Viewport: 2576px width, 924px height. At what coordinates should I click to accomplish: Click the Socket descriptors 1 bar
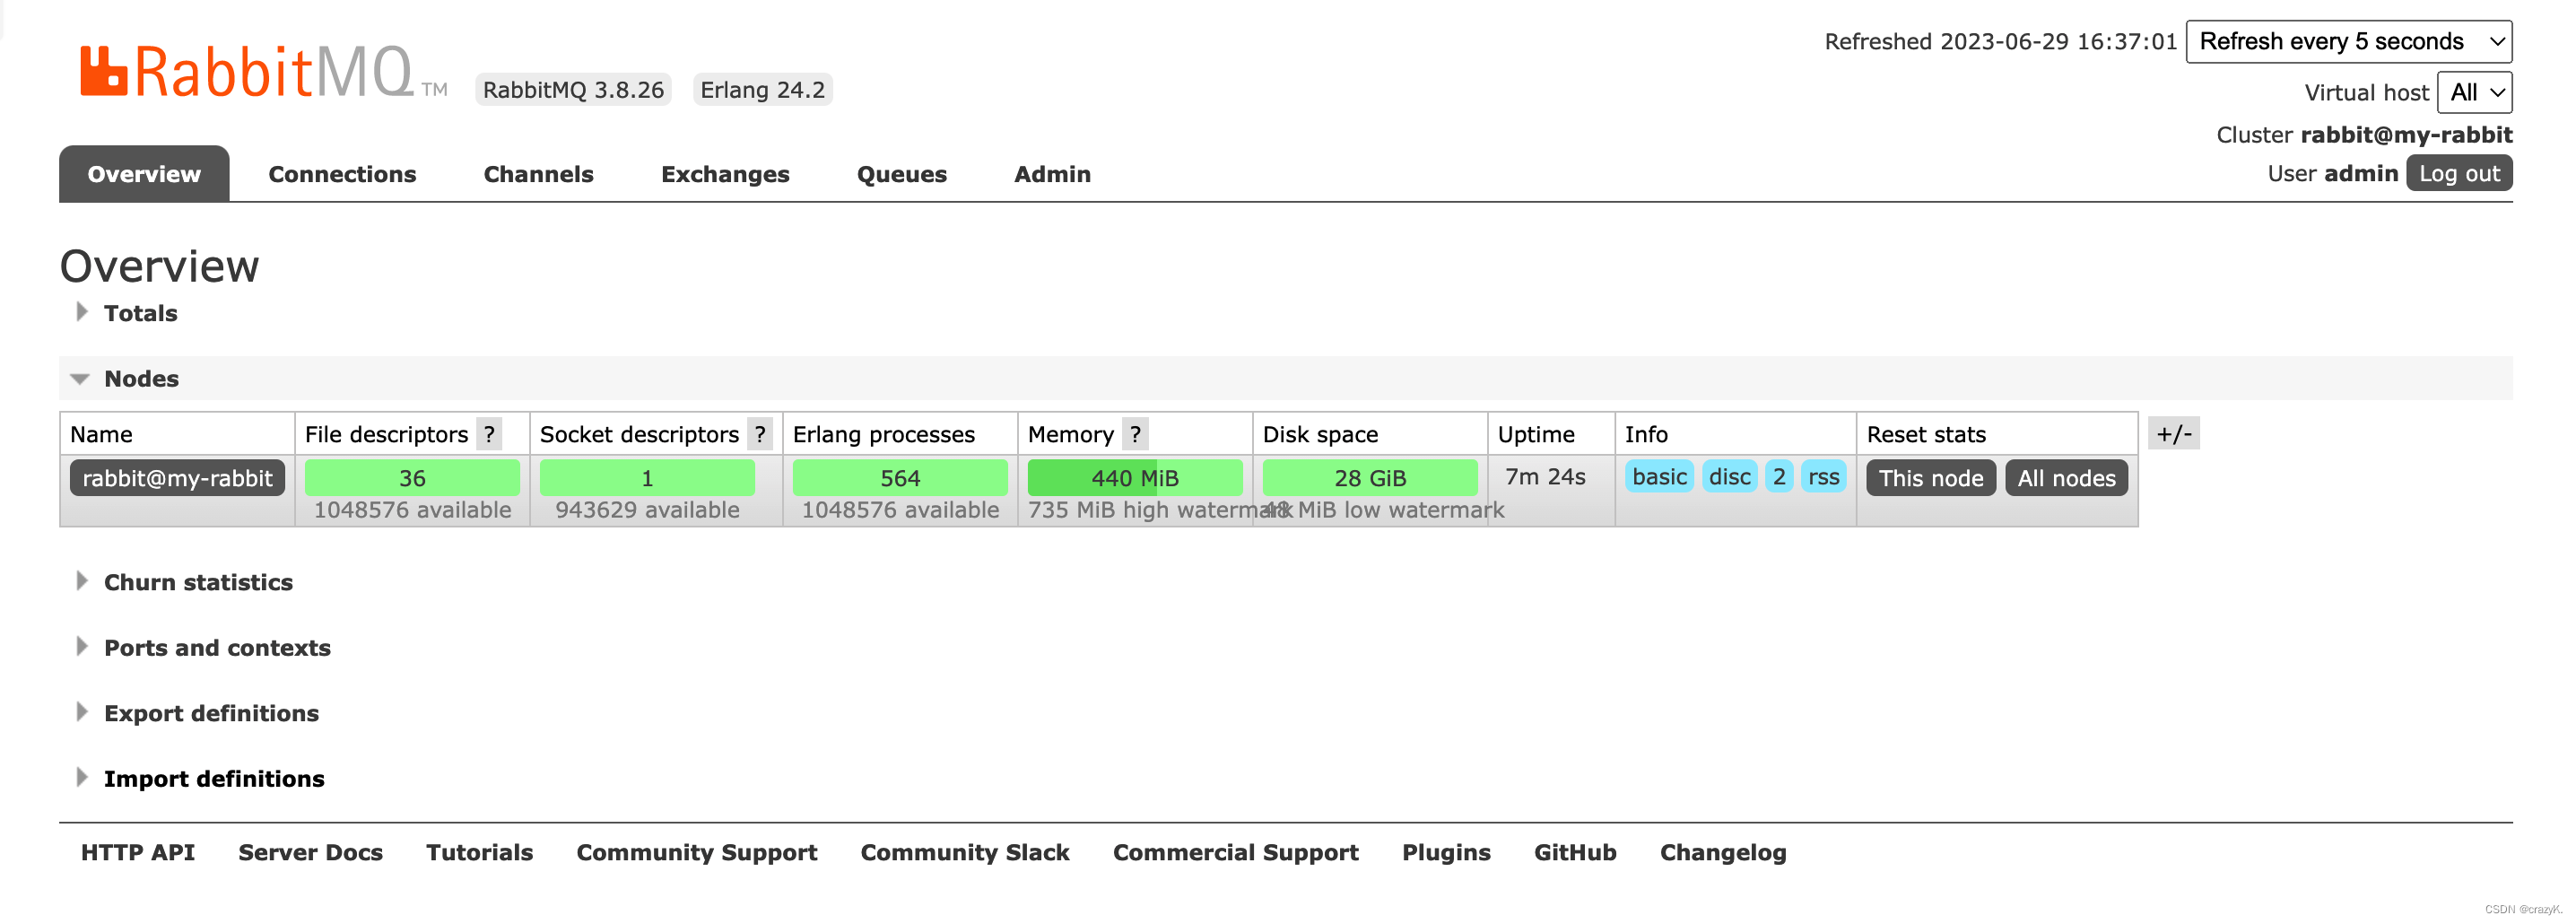click(x=647, y=478)
